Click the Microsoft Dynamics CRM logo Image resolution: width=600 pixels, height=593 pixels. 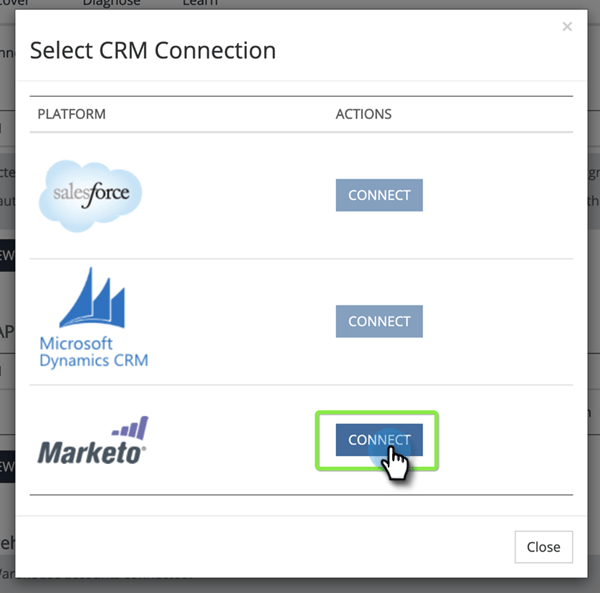[x=94, y=318]
